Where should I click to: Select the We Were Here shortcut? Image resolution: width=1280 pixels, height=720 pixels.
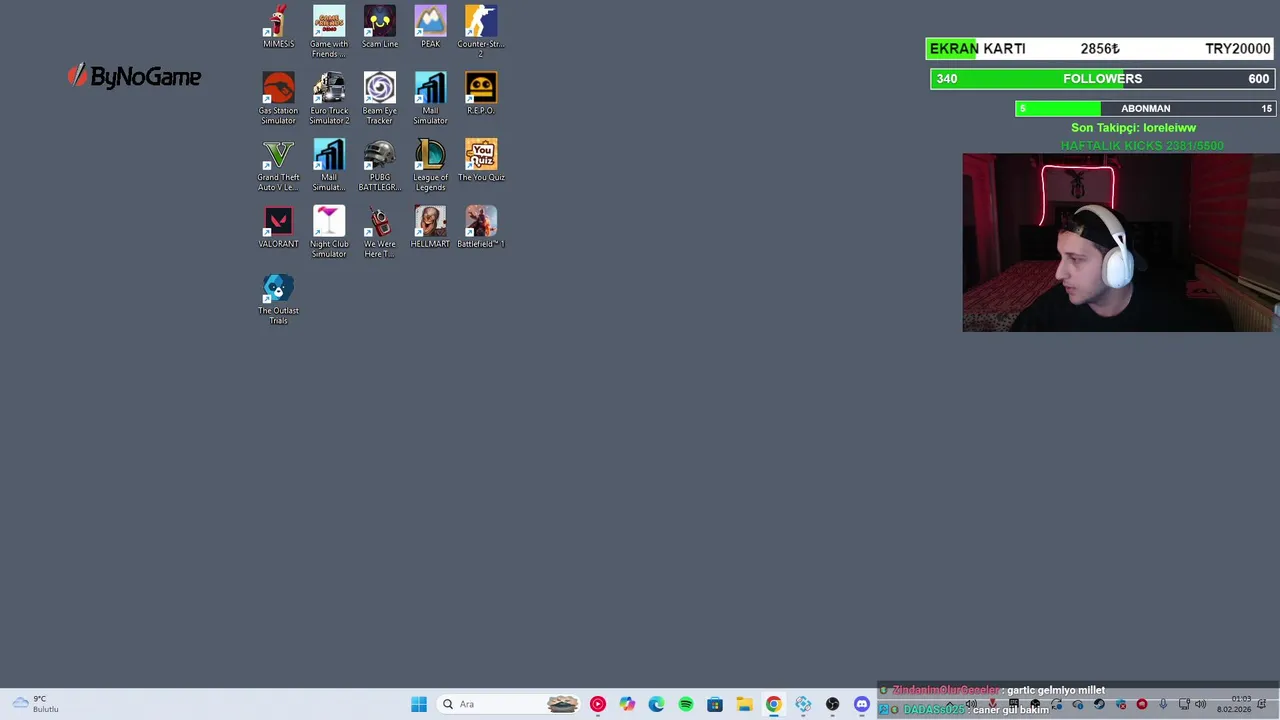[x=380, y=231]
